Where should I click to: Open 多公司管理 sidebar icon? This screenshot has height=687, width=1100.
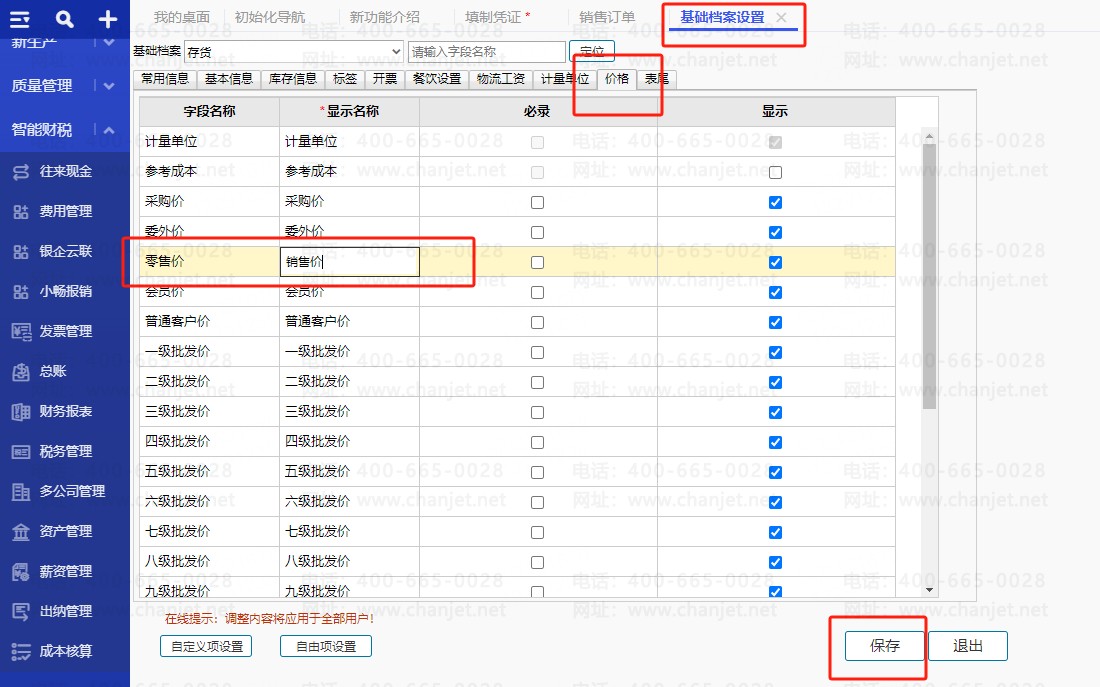(x=21, y=491)
